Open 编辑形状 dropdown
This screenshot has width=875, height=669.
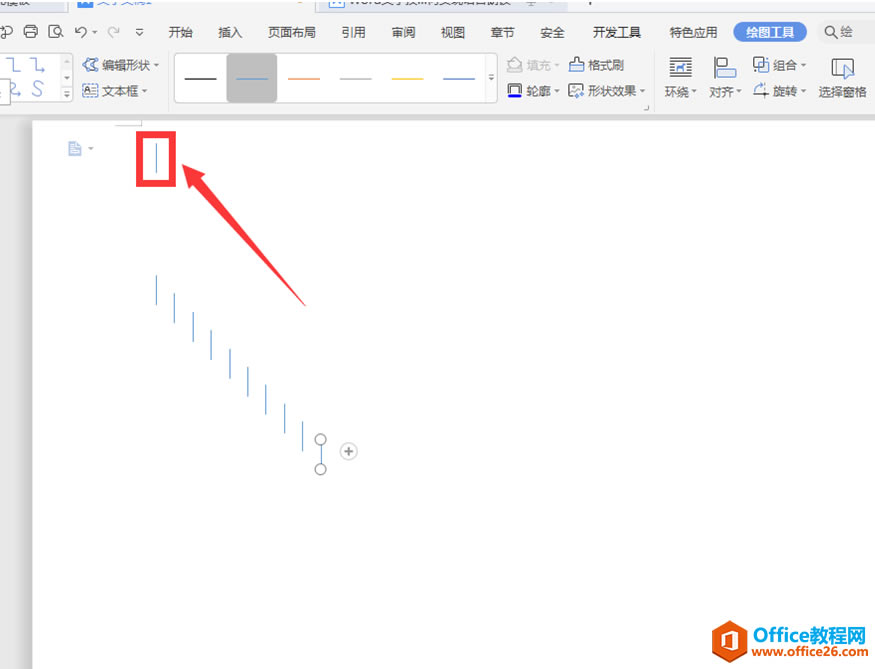click(x=121, y=65)
